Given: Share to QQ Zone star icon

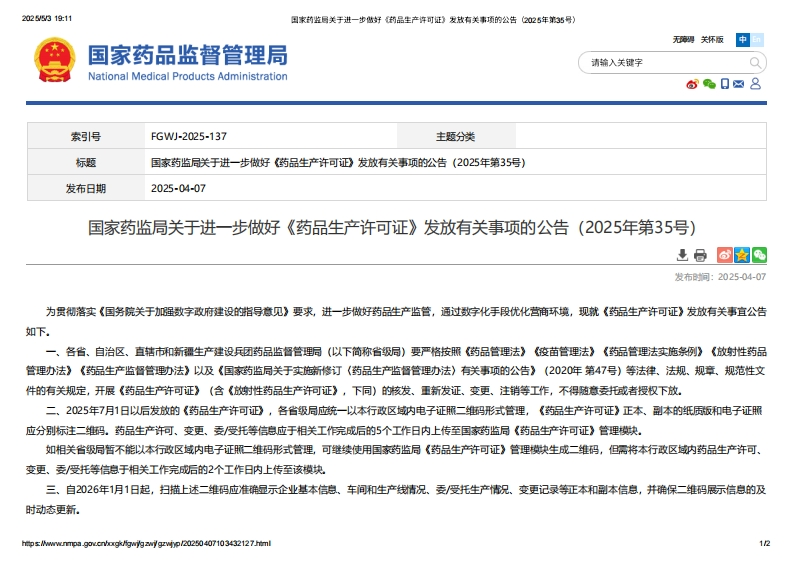Looking at the screenshot, I should [x=742, y=255].
